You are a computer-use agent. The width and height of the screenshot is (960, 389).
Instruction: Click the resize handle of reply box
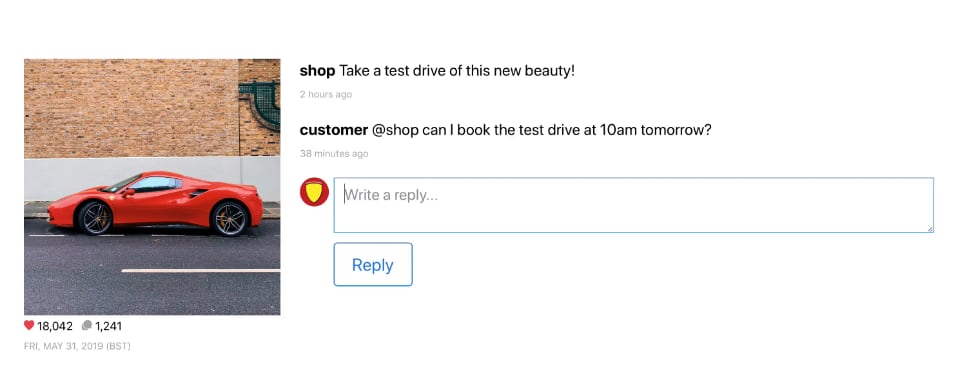click(x=930, y=229)
